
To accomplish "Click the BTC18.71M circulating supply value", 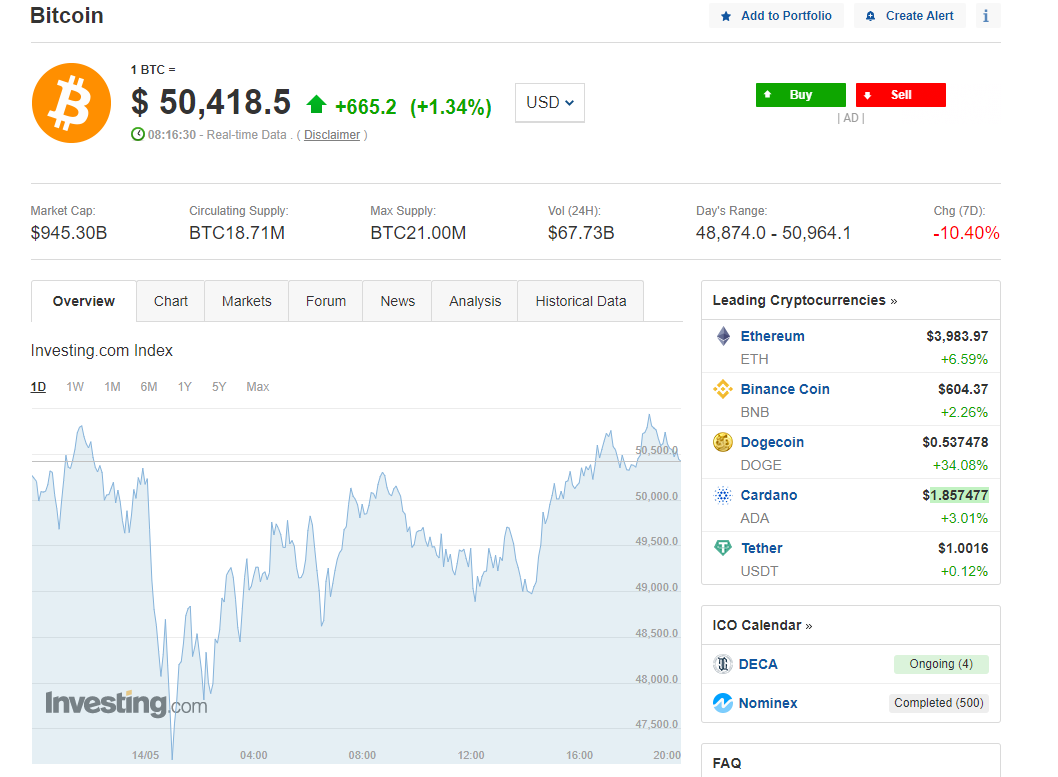I will (x=237, y=233).
